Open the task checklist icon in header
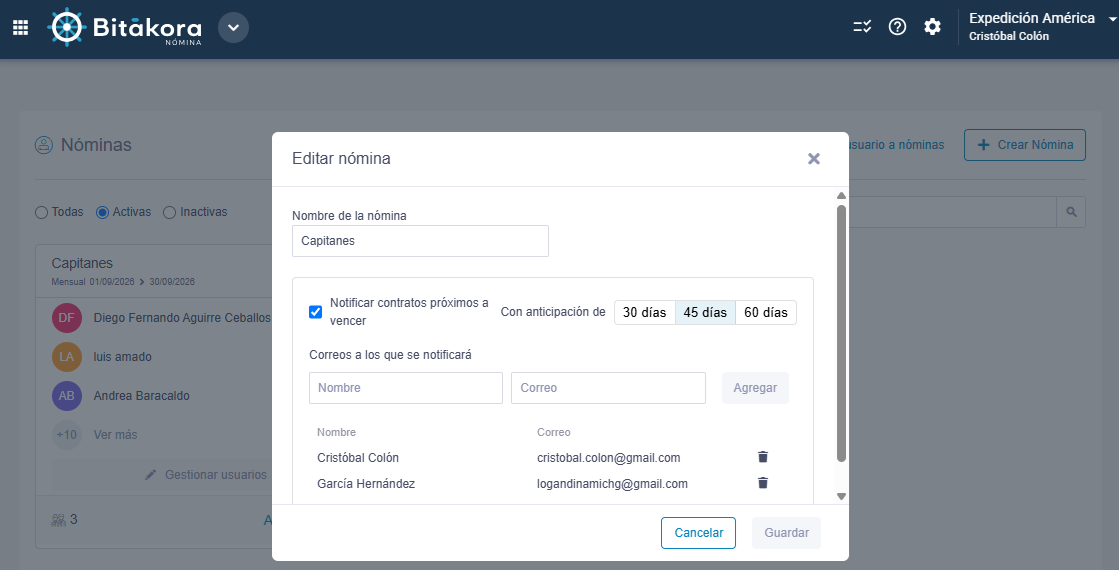The width and height of the screenshot is (1119, 570). pos(862,27)
